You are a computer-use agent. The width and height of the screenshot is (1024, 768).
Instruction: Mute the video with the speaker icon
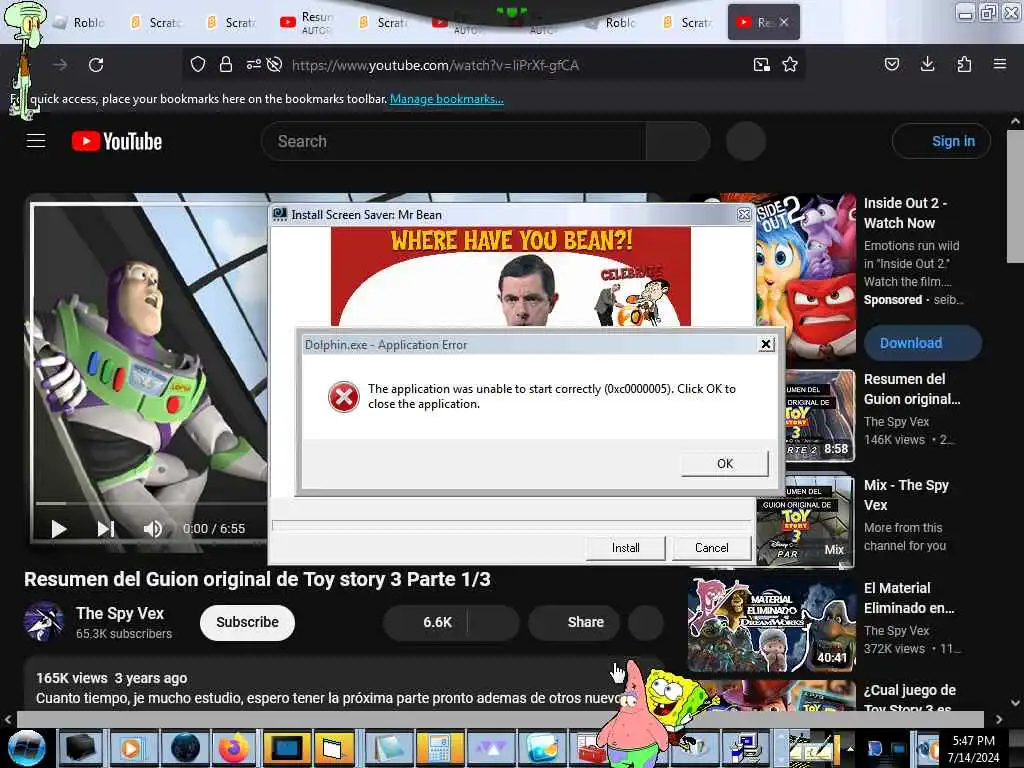pyautogui.click(x=153, y=528)
